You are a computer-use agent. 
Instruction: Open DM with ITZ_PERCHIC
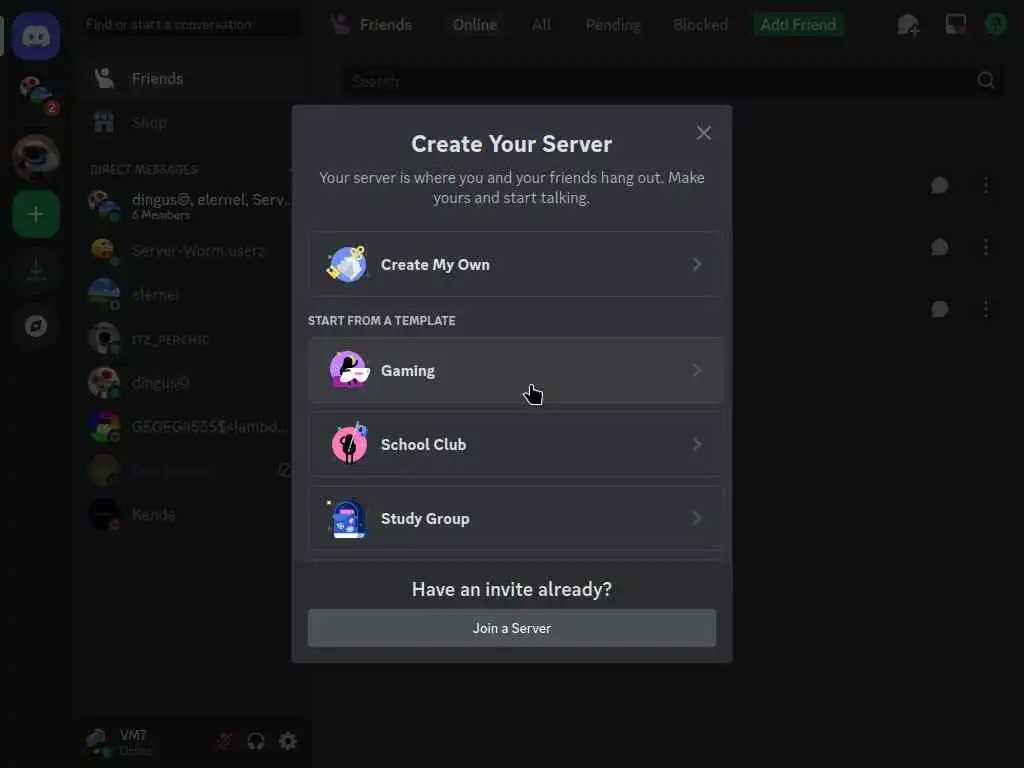pos(193,339)
